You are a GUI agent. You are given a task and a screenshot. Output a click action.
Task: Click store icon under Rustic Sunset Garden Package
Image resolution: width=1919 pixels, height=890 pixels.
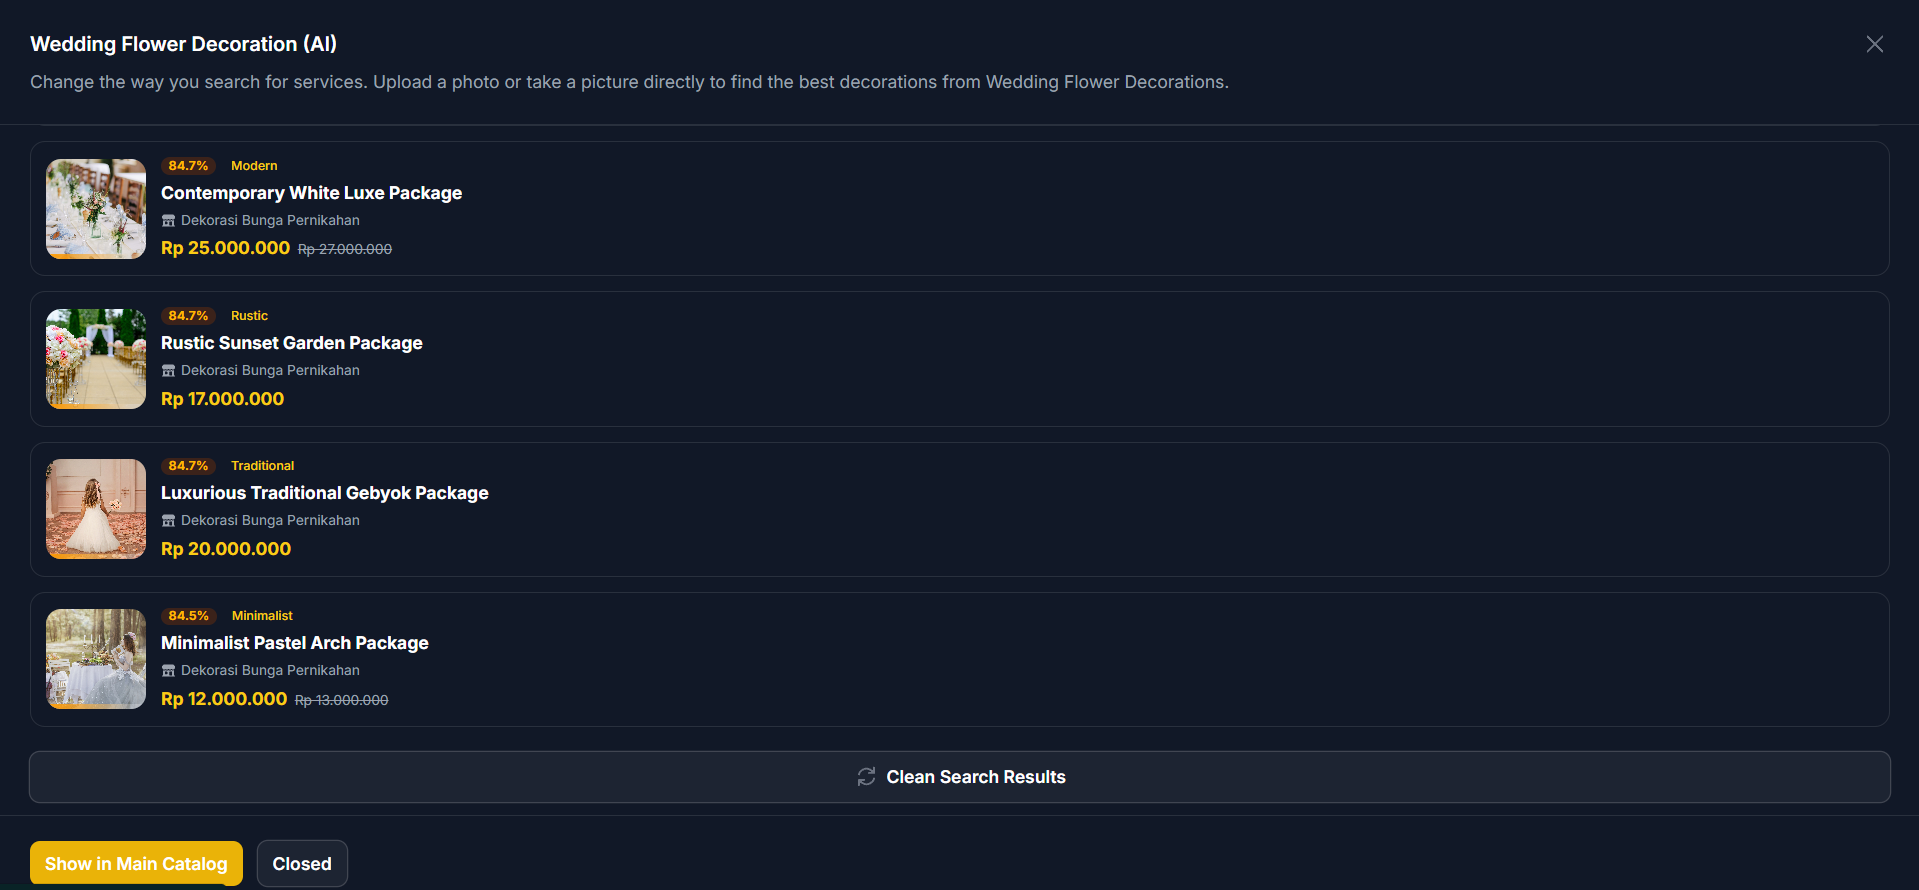168,371
